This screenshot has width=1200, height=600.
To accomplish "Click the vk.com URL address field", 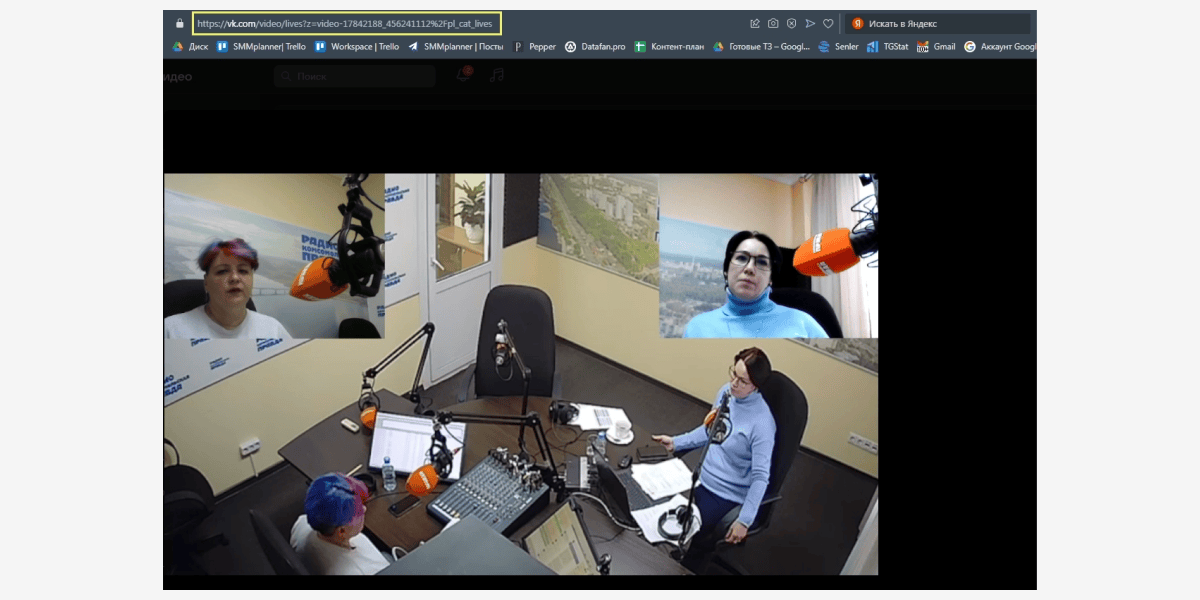I will [345, 23].
